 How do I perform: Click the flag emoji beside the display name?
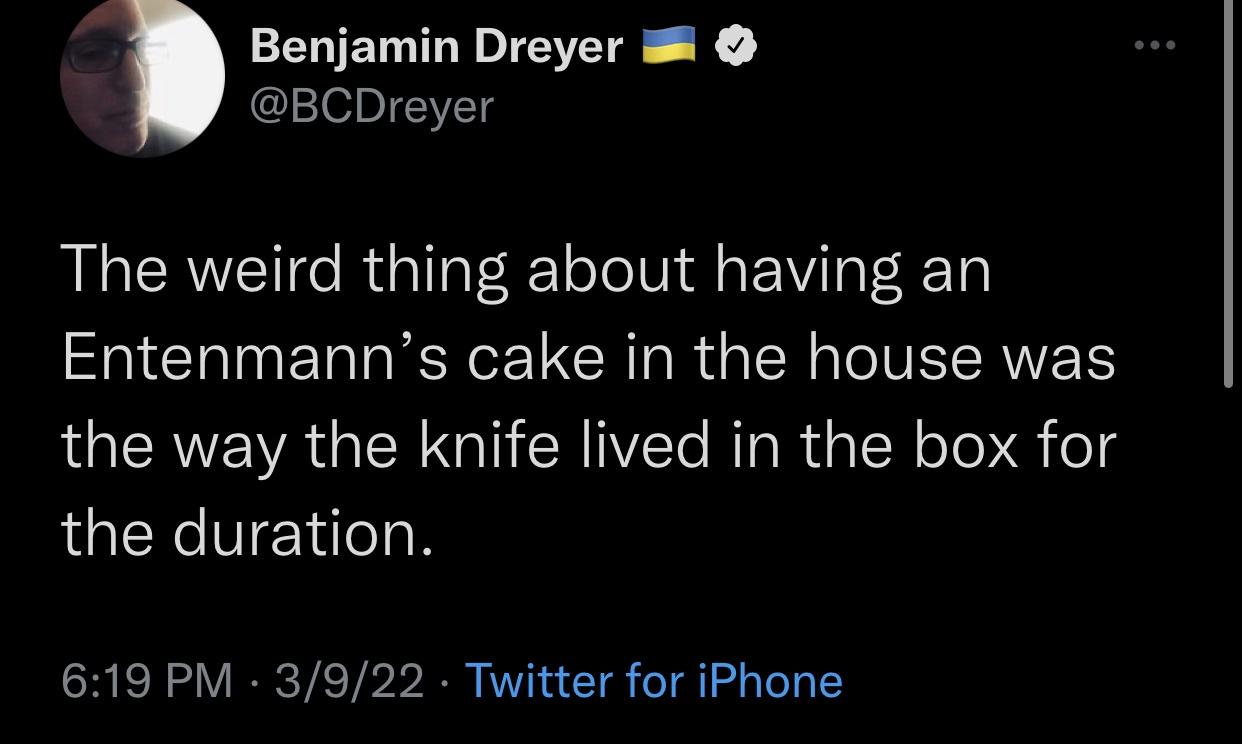(670, 44)
